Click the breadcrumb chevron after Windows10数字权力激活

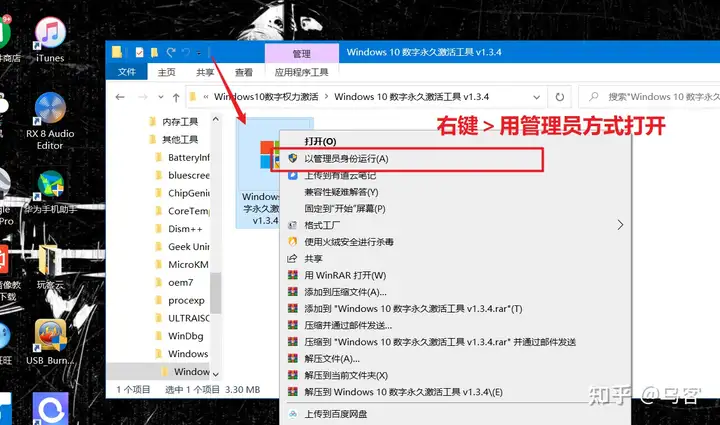click(x=326, y=97)
